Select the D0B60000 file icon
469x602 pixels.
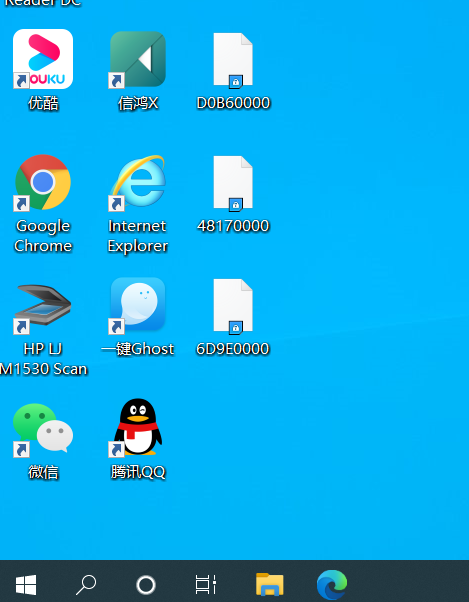tap(233, 60)
